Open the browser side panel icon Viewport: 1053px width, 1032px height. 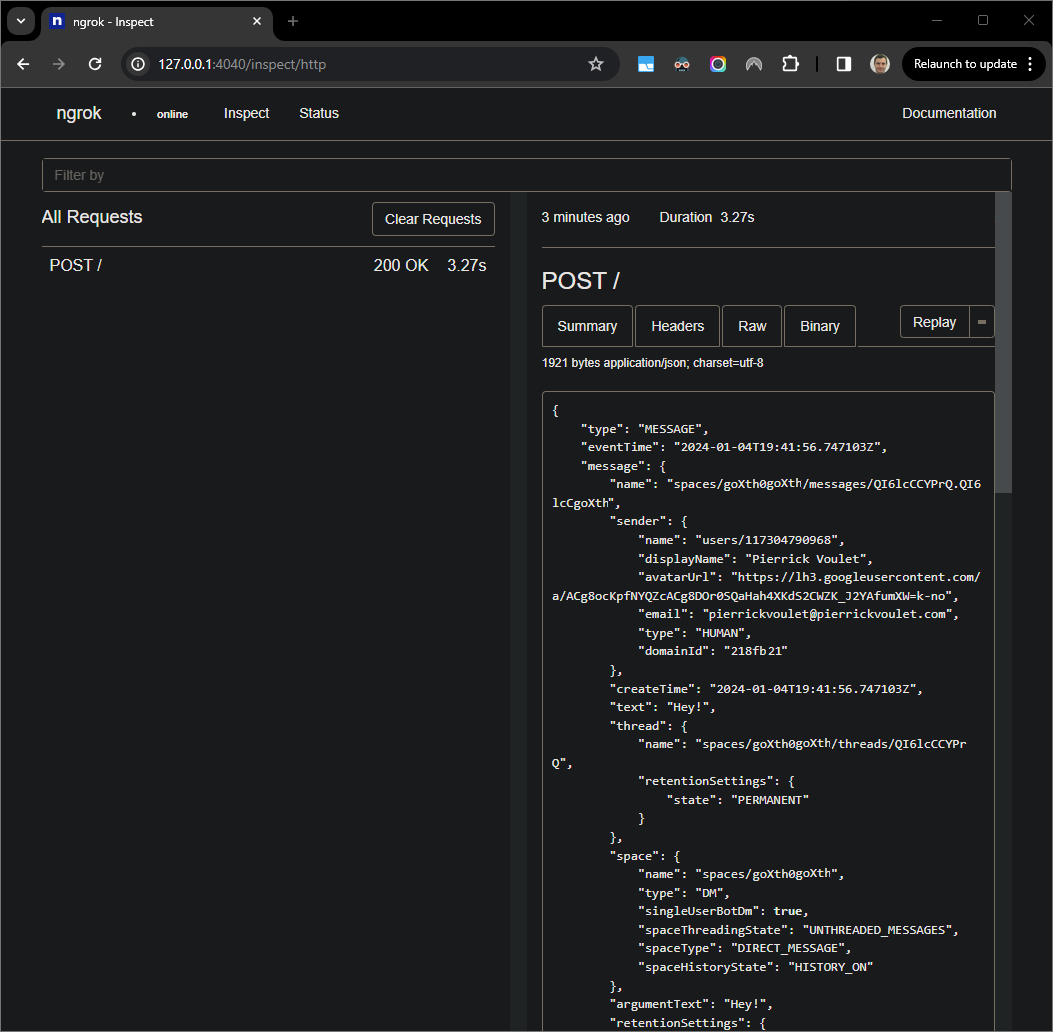(x=842, y=63)
